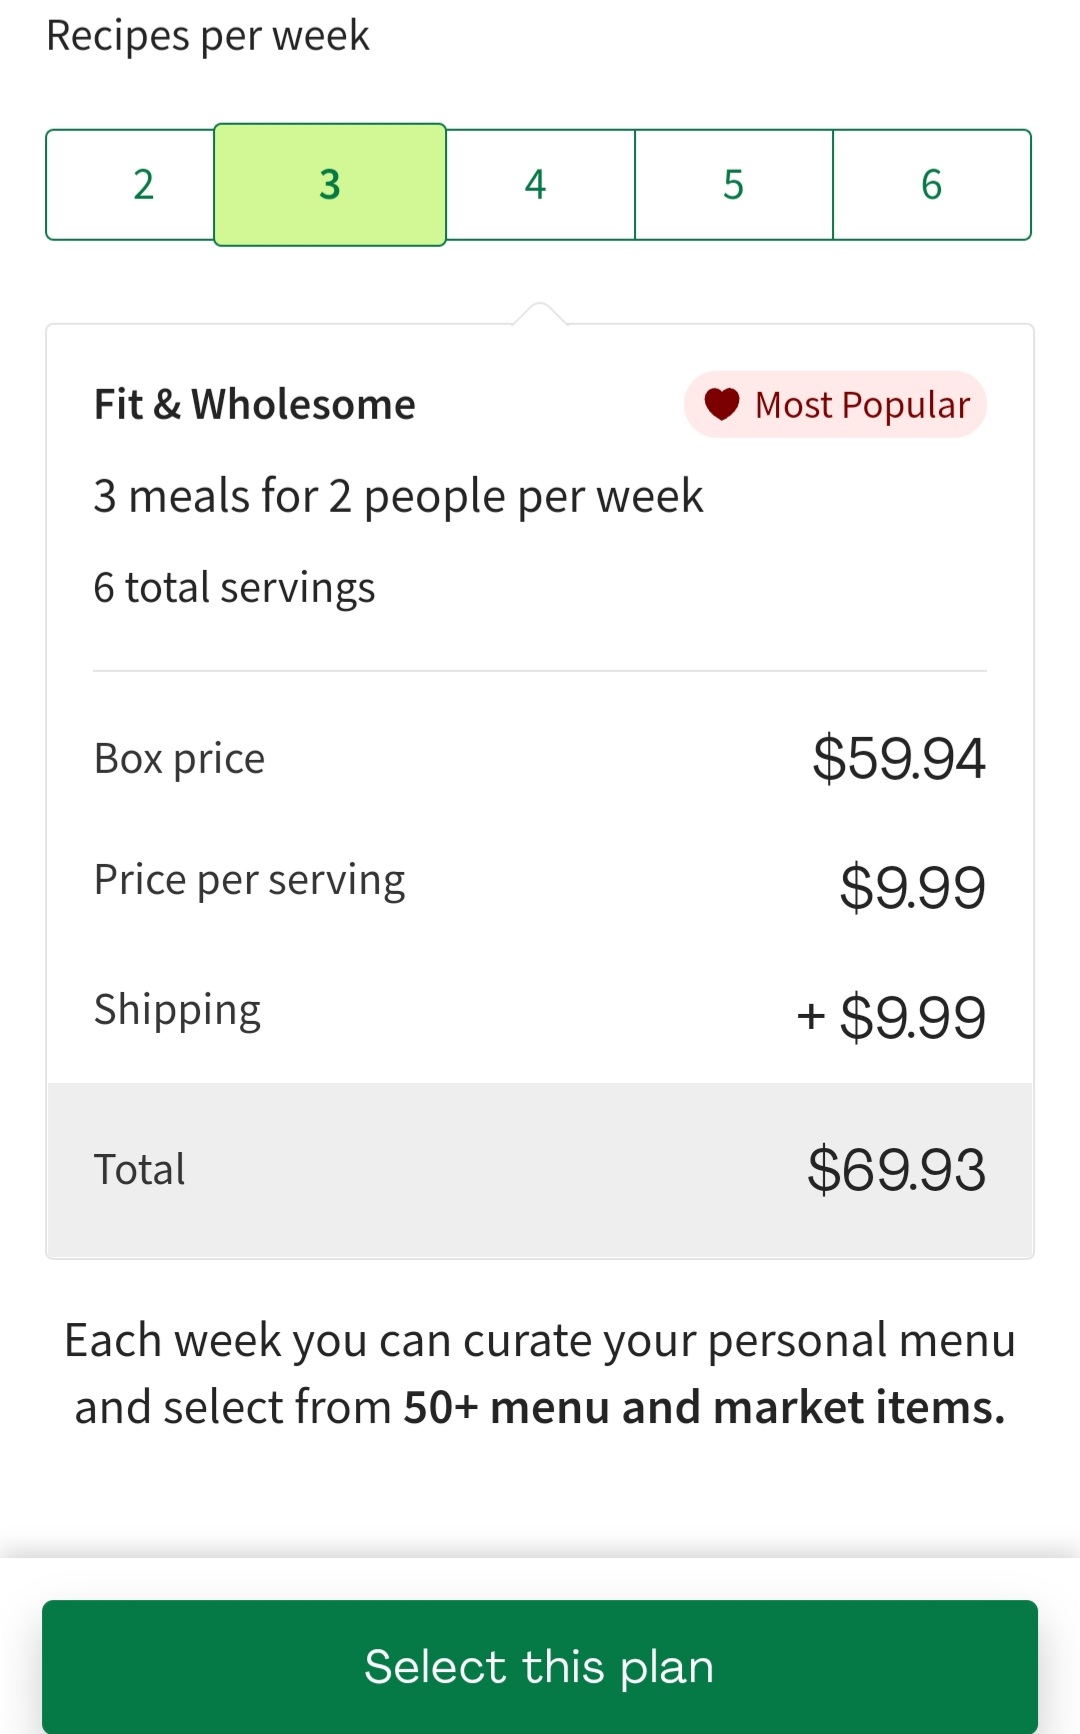1080x1734 pixels.
Task: Click the $69.93 total amount
Action: point(896,1169)
